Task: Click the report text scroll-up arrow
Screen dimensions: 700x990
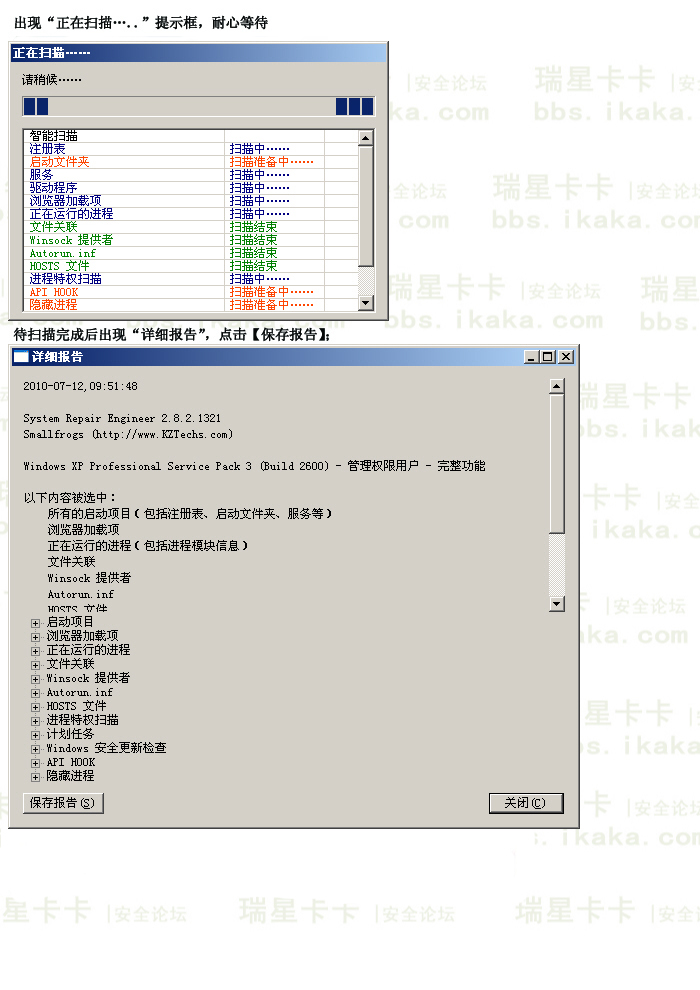Action: coord(557,386)
